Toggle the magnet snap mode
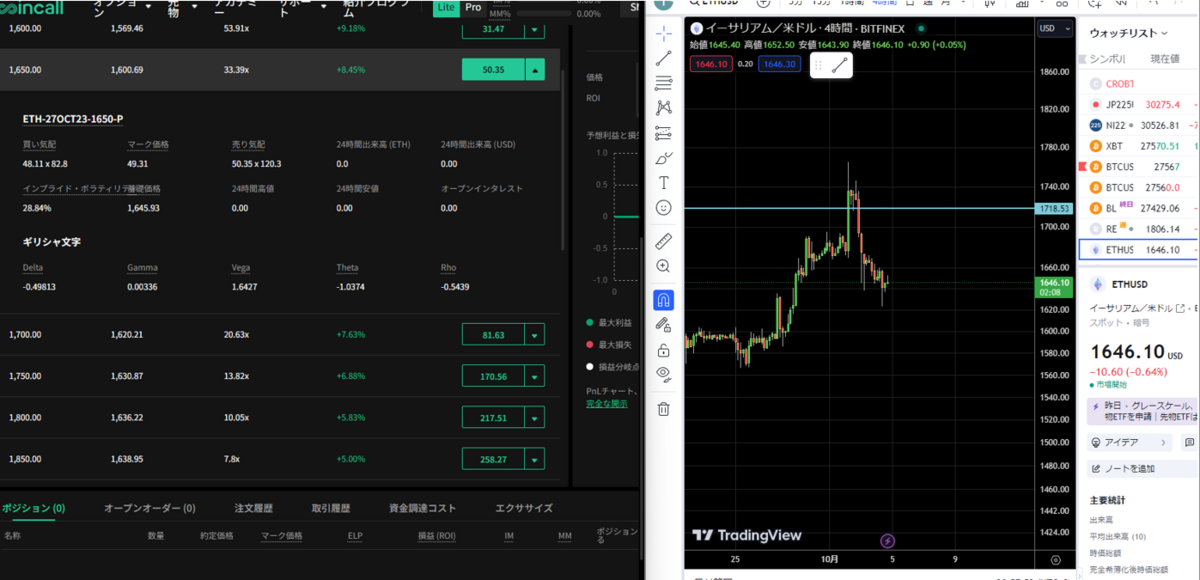The width and height of the screenshot is (1200, 580). 664,300
